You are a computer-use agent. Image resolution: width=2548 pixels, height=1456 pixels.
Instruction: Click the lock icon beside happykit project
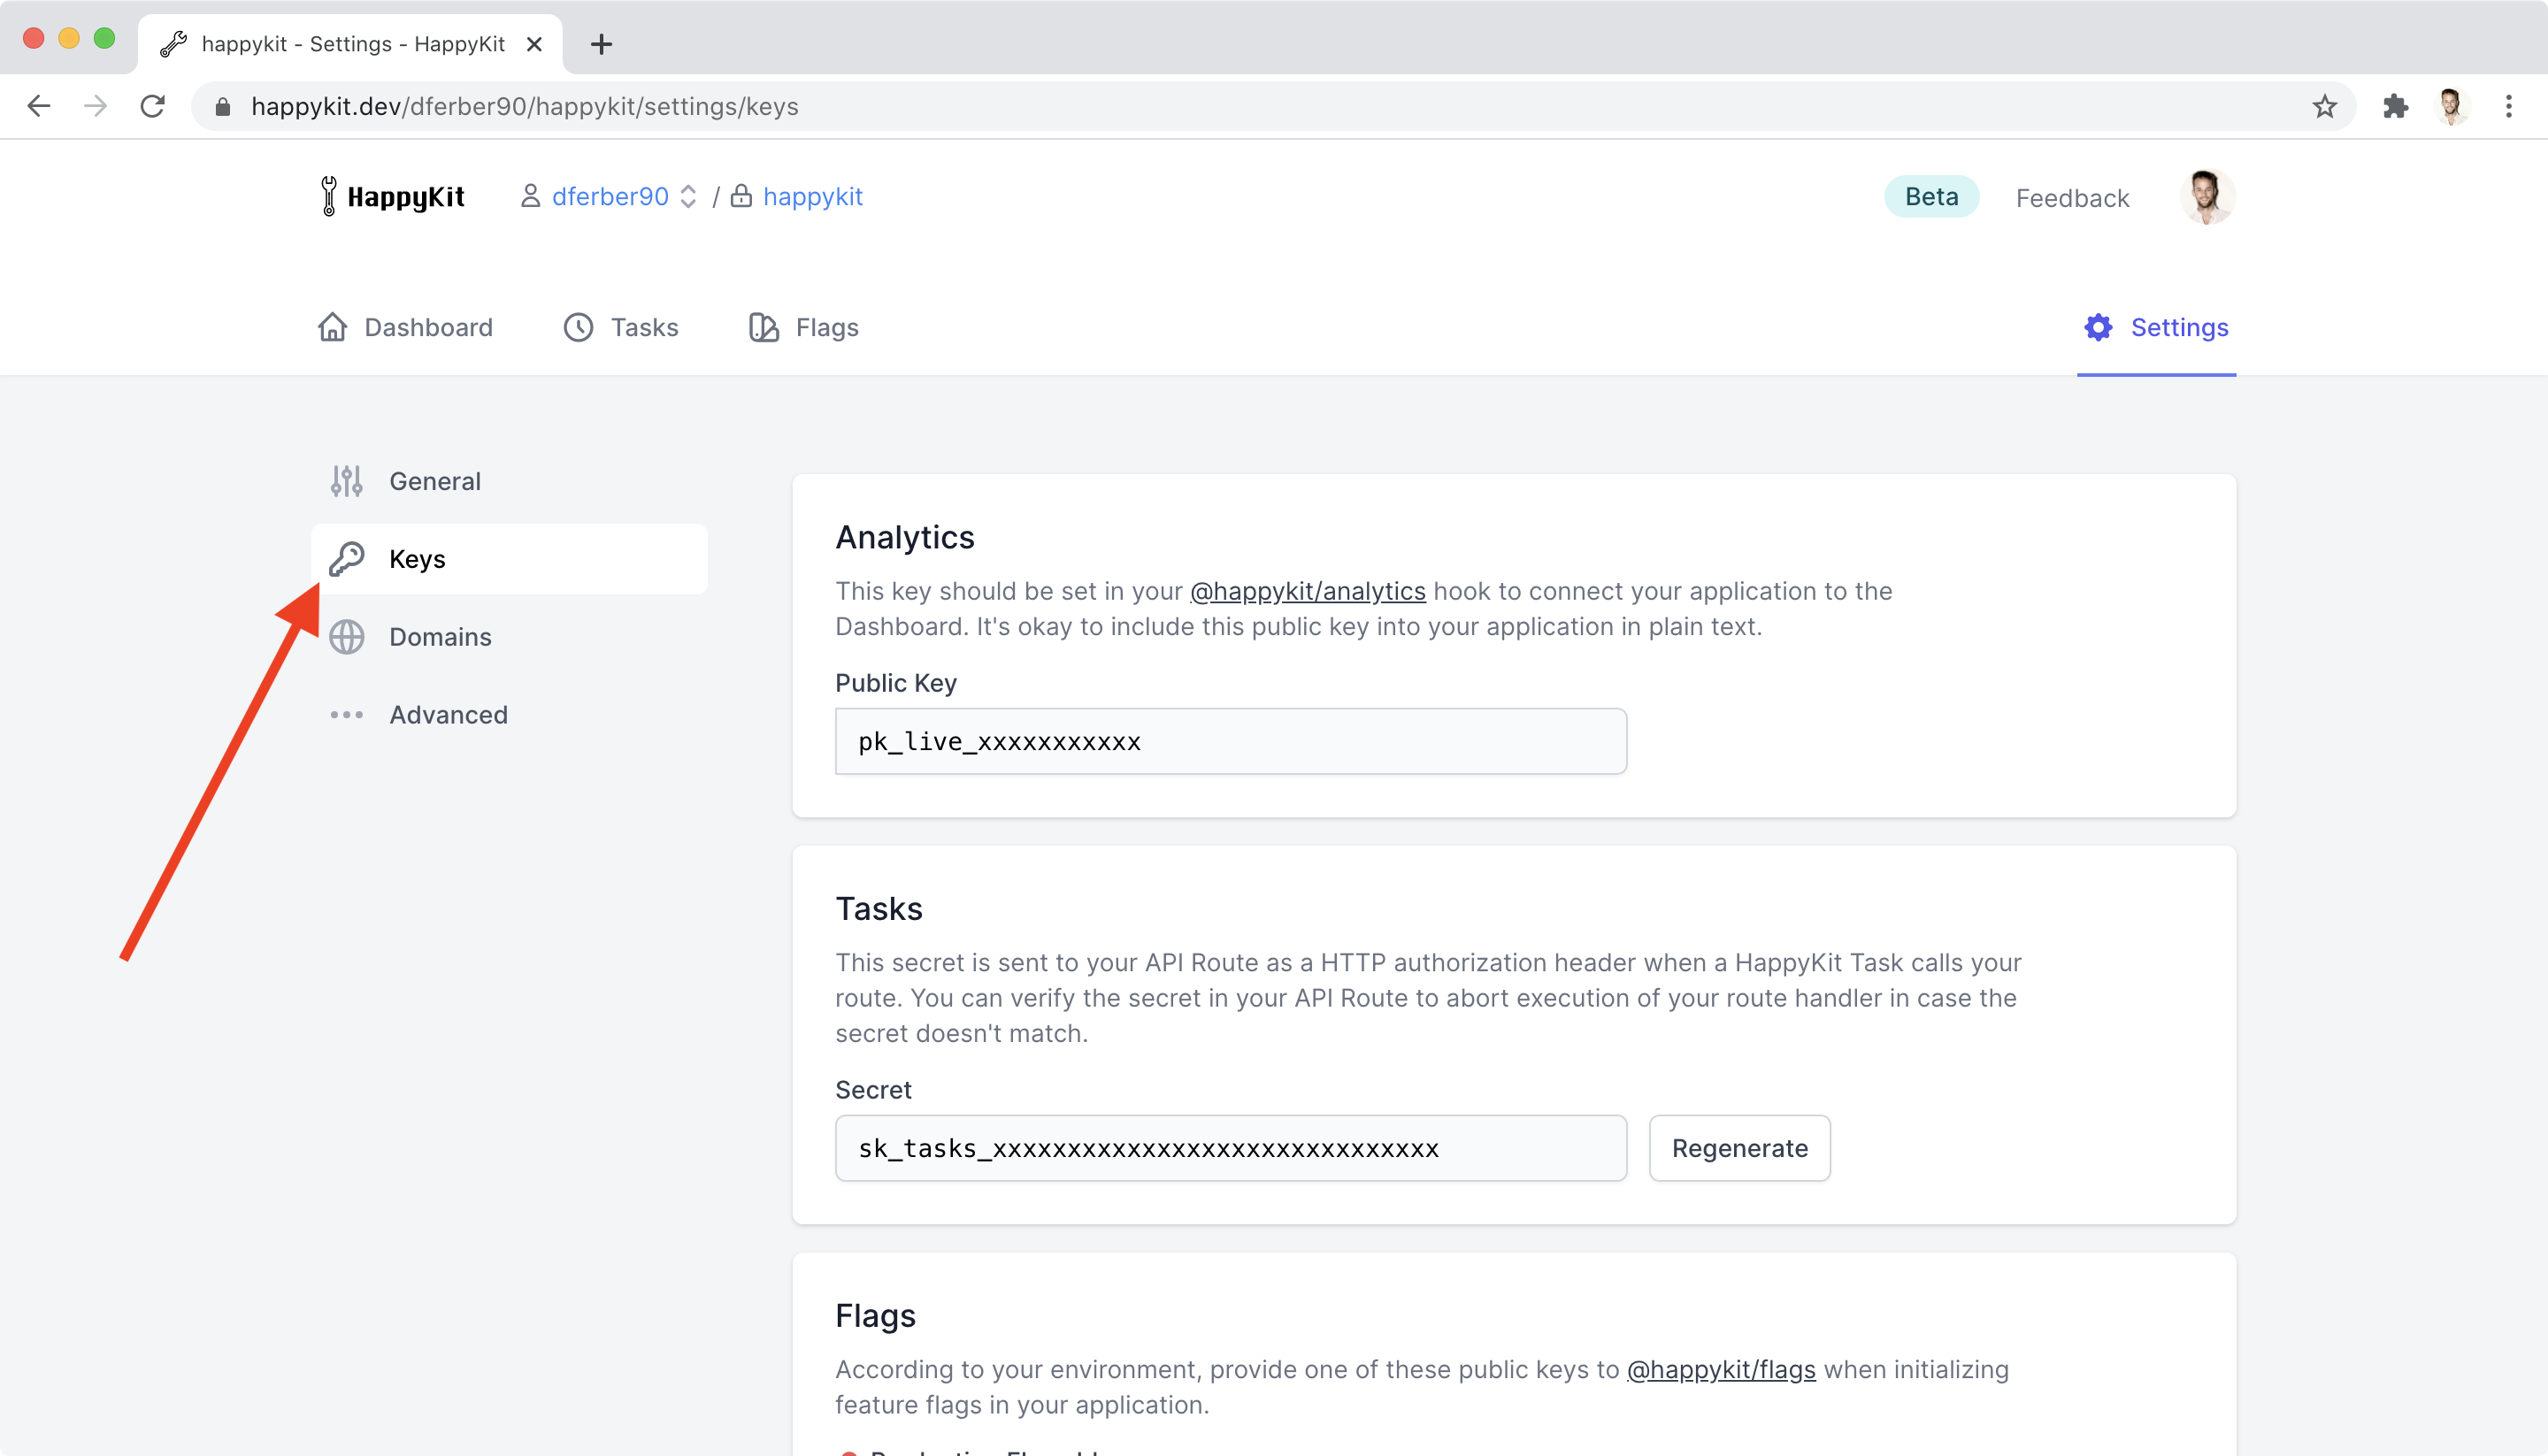coord(741,196)
